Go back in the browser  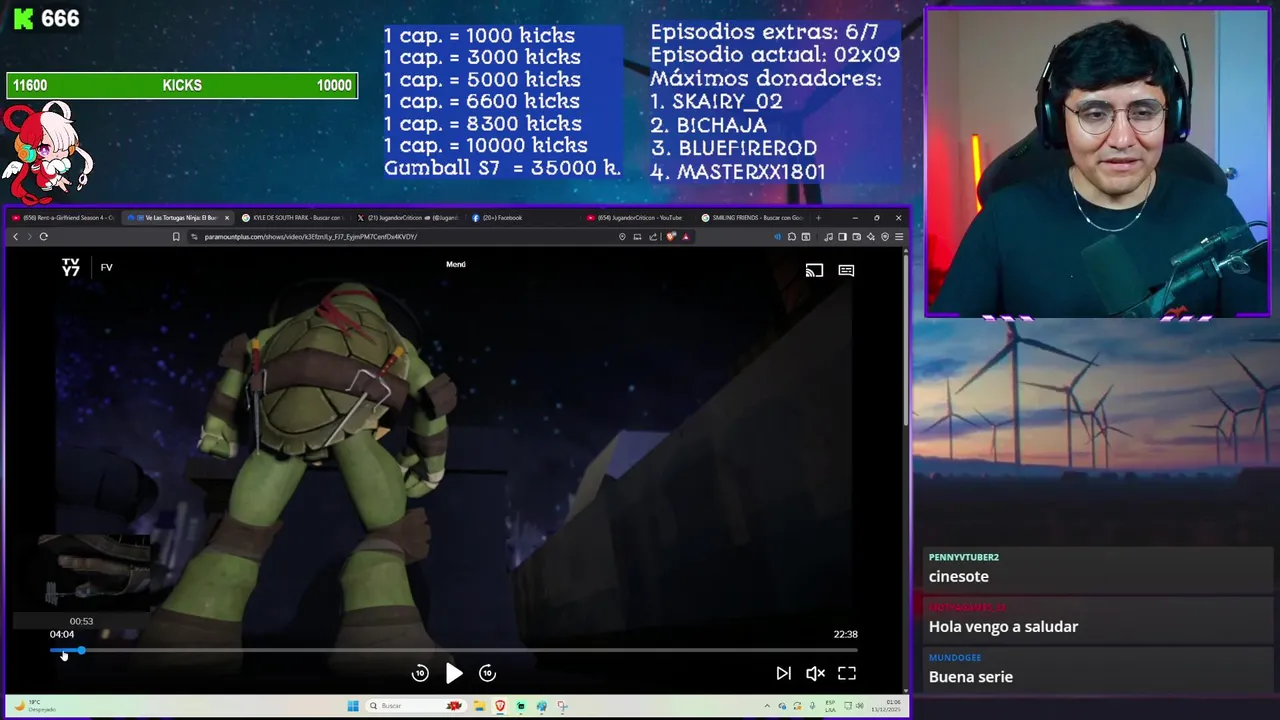[15, 237]
